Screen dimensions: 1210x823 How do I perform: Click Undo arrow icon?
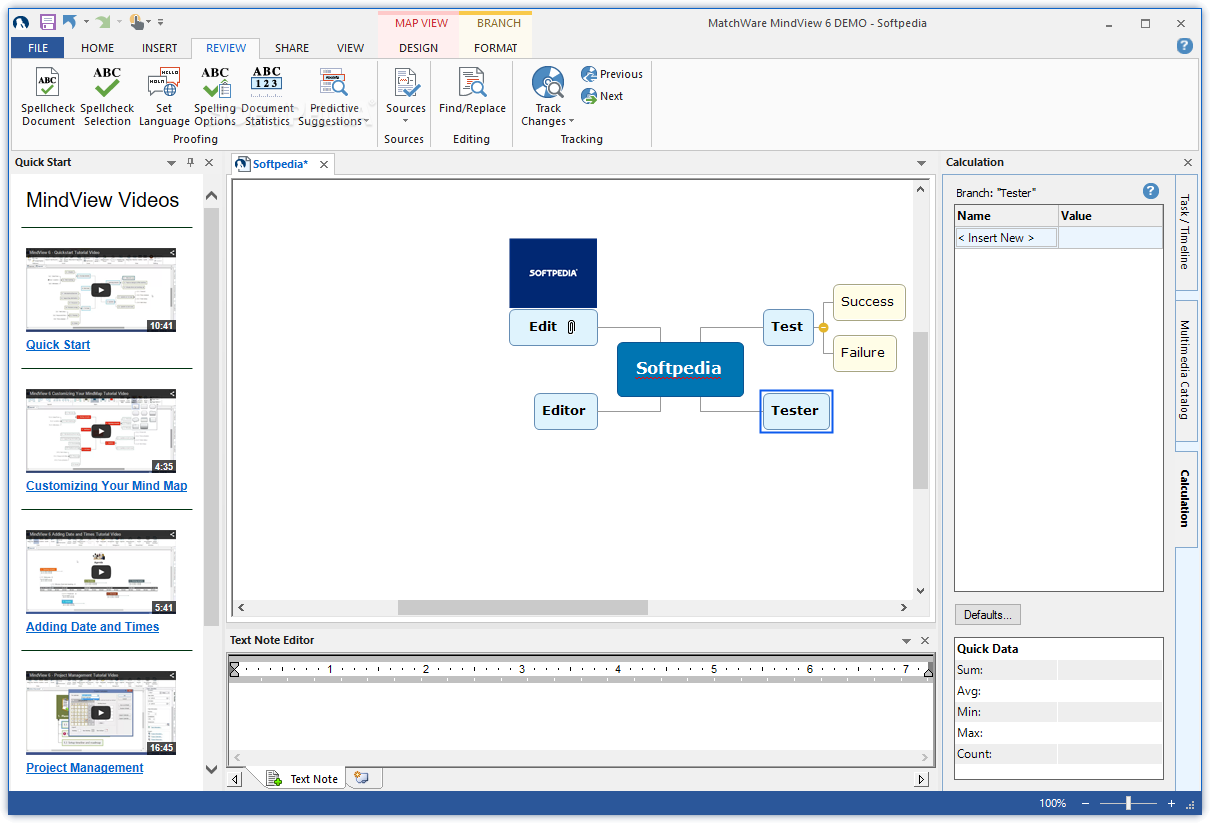click(x=69, y=21)
